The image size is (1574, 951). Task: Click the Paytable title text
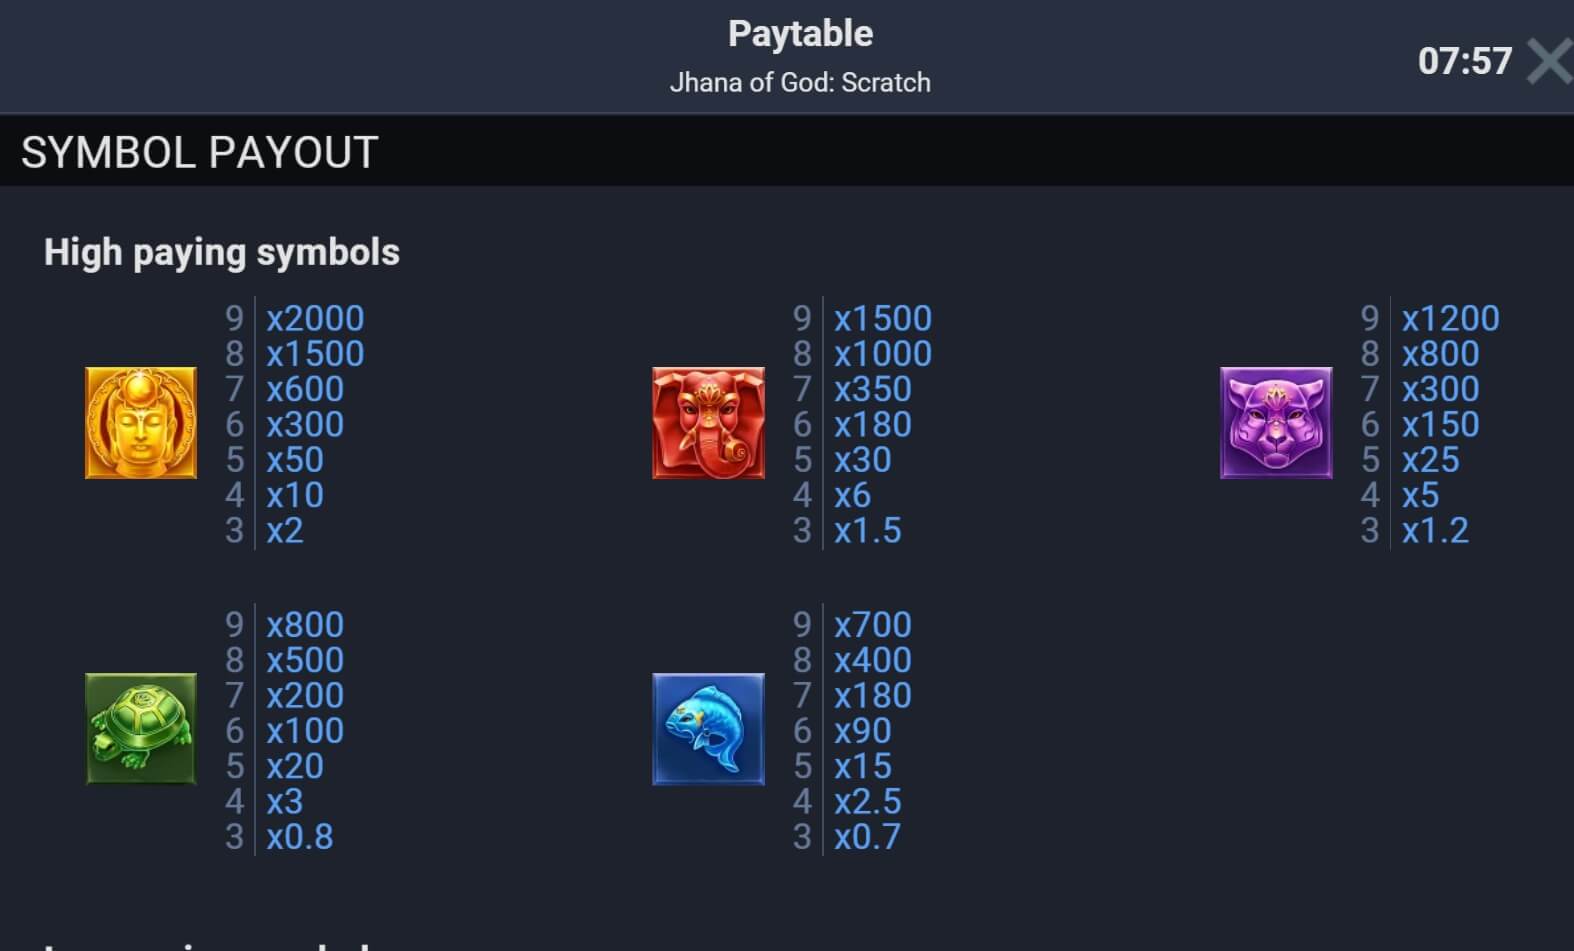(x=800, y=34)
